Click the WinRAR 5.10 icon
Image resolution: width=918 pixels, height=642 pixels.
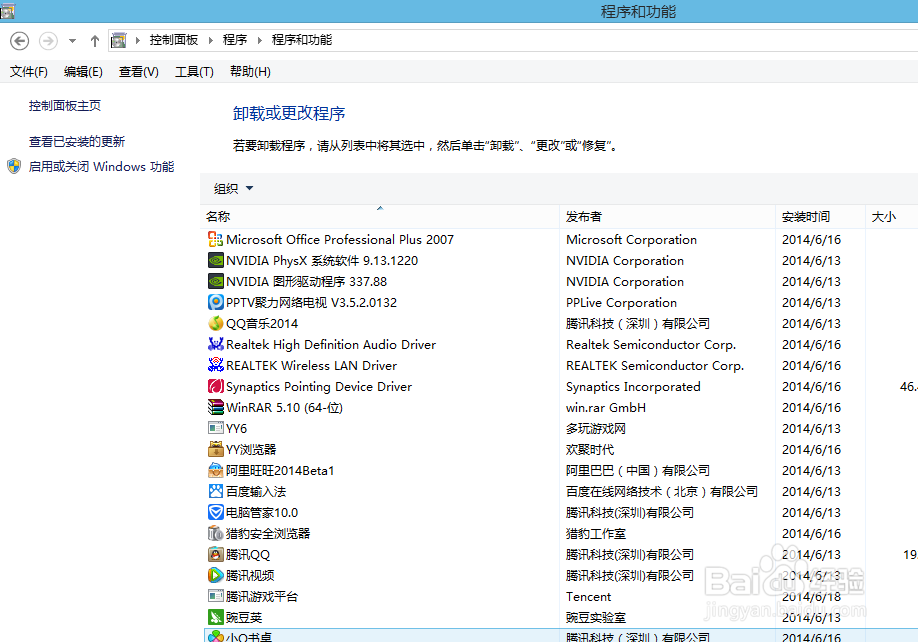click(x=215, y=407)
